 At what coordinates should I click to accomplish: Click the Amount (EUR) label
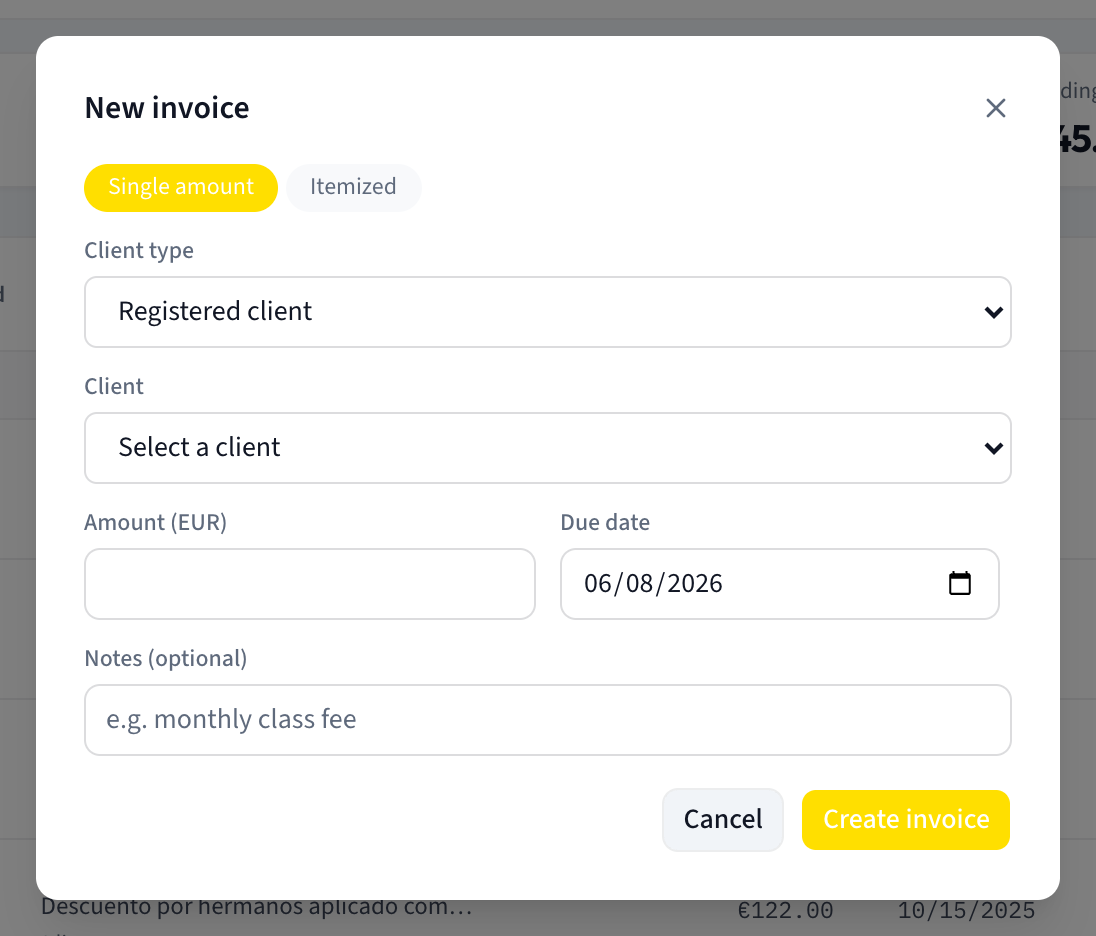[x=155, y=522]
